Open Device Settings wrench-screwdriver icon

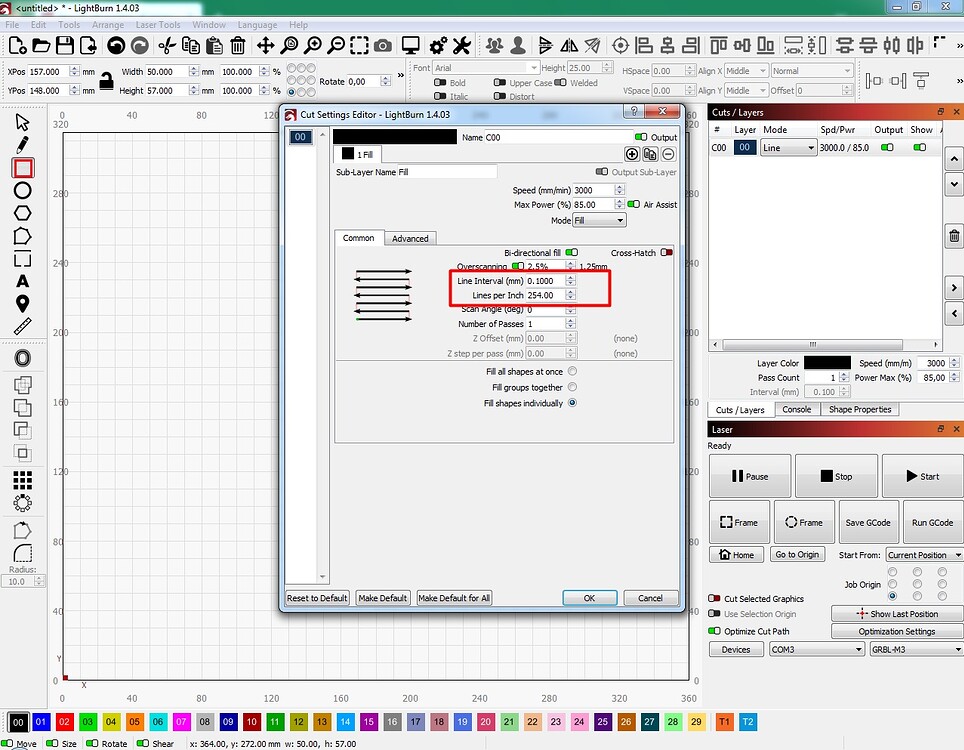coord(462,45)
